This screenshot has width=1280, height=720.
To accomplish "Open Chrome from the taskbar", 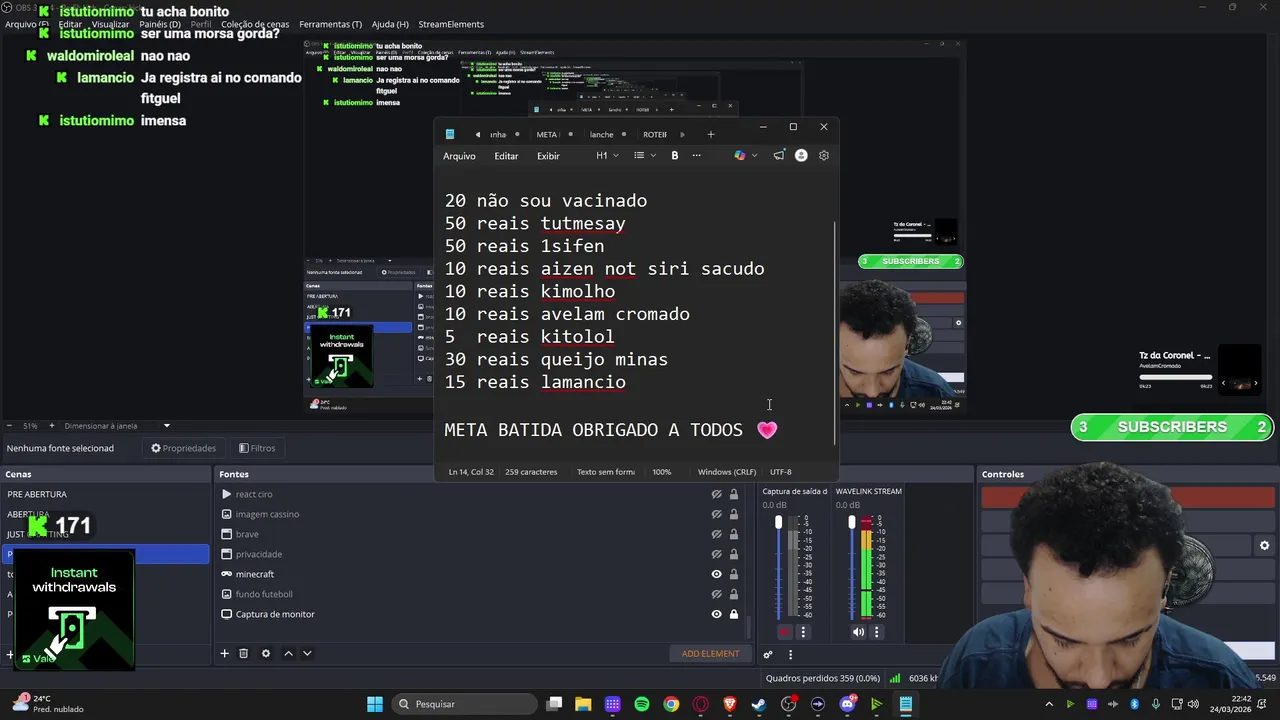I will point(671,704).
